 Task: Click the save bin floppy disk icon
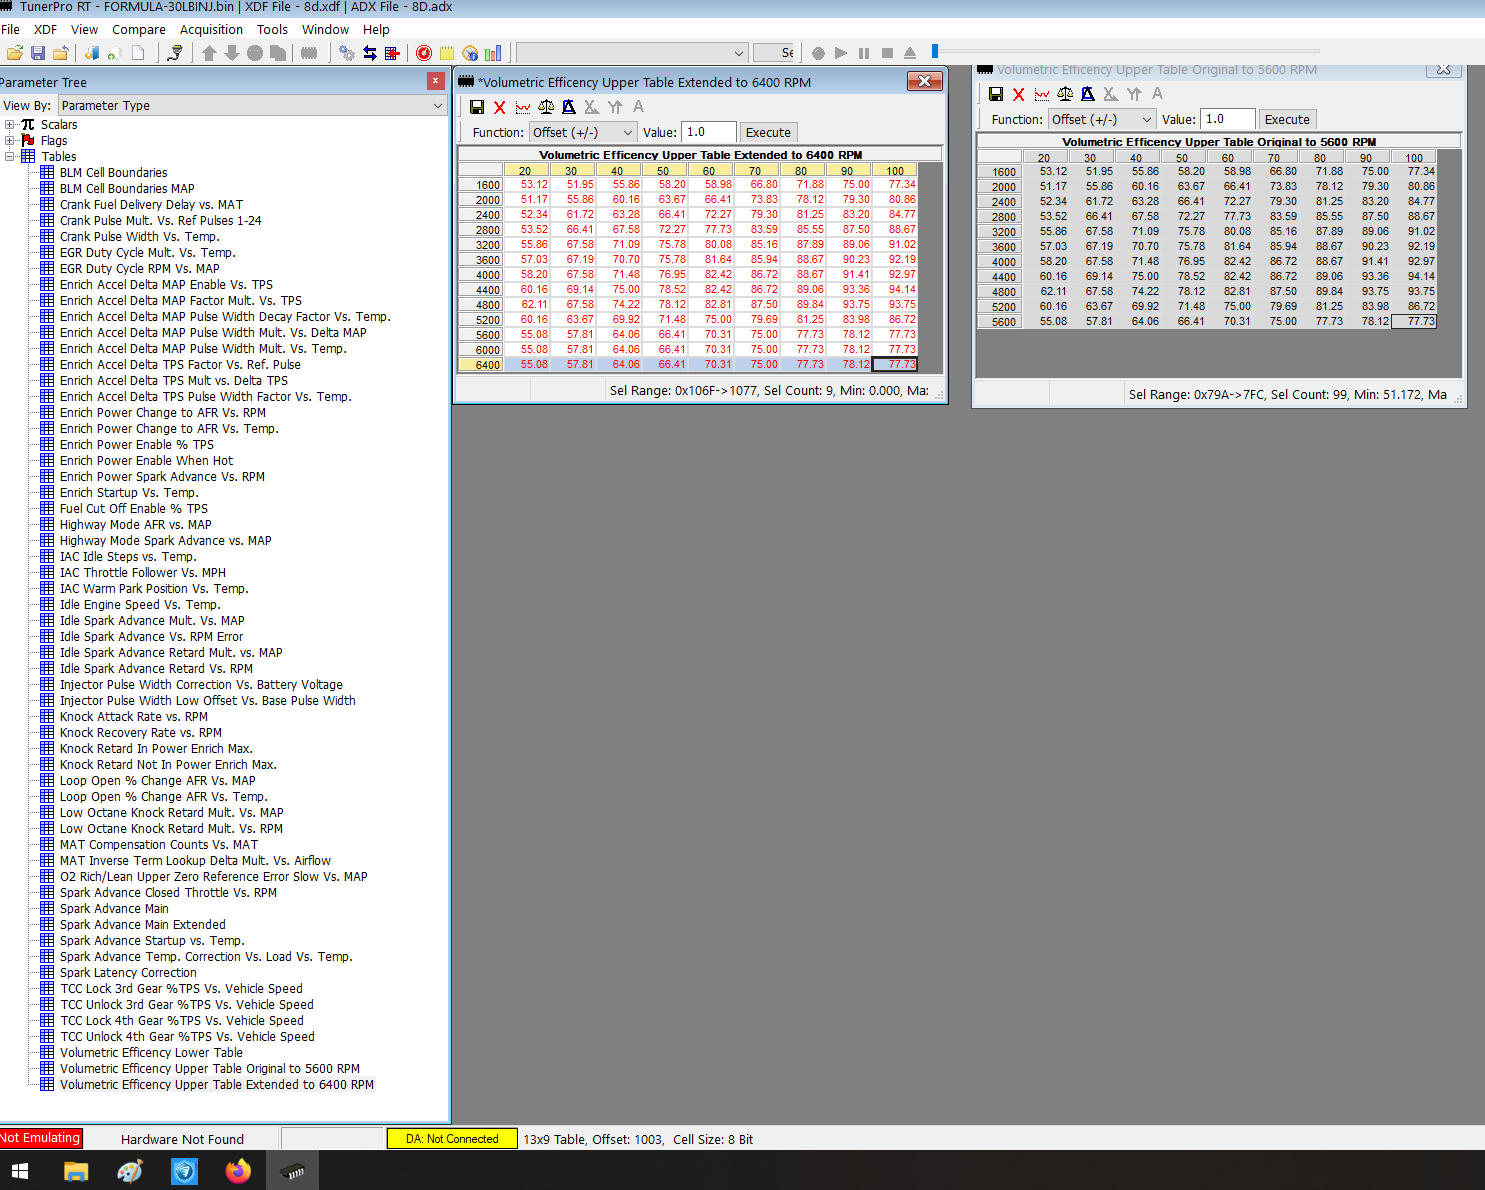[x=38, y=53]
